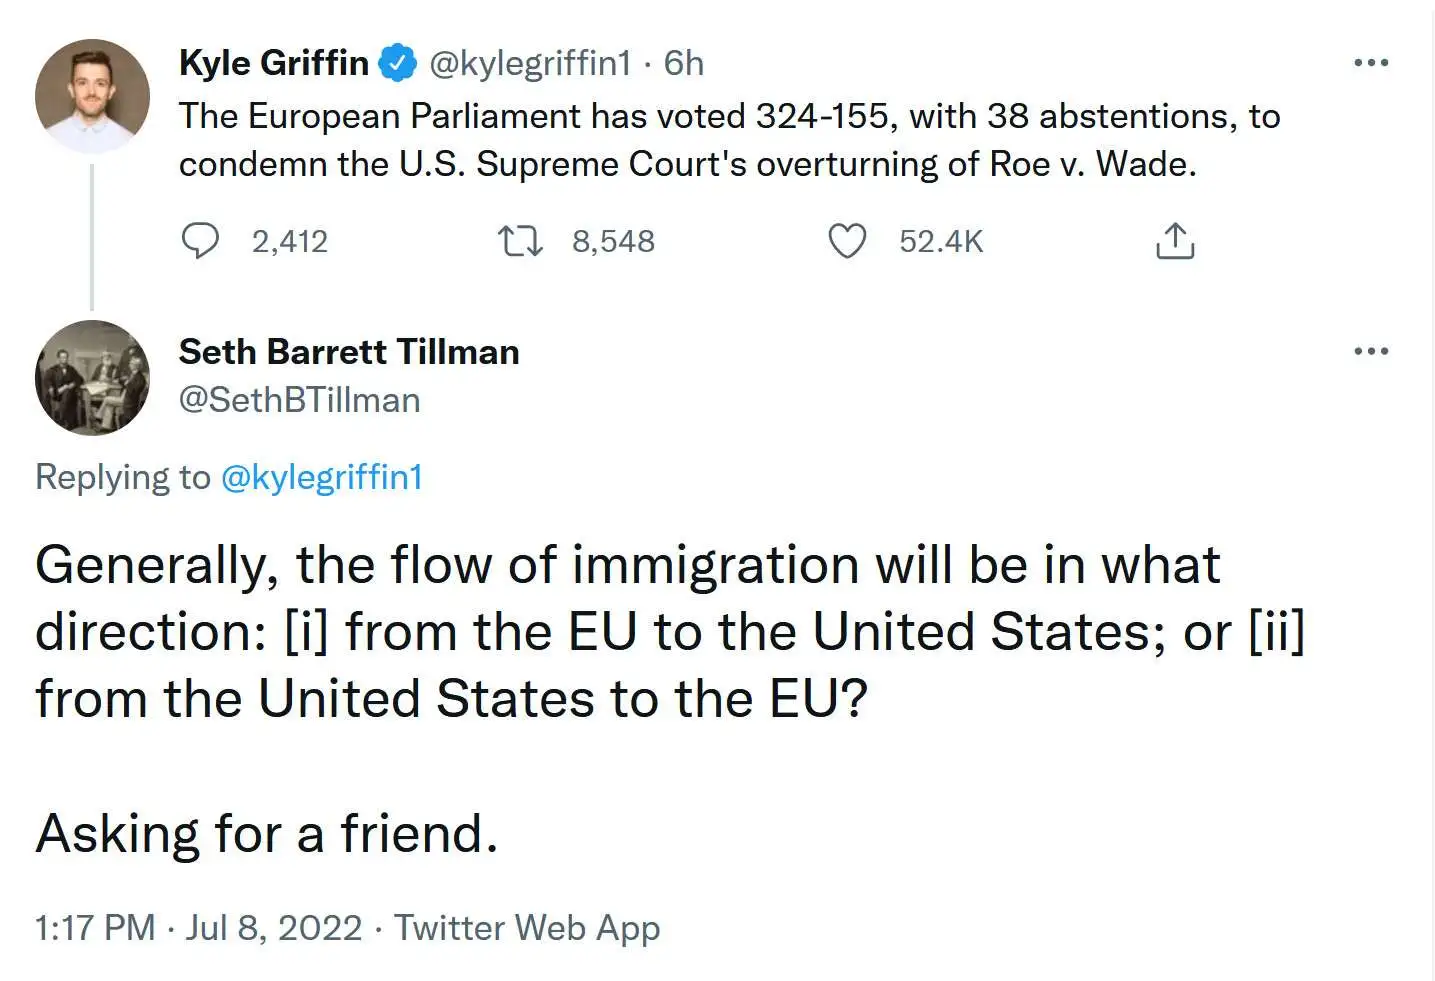Screen dimensions: 1435x981
Task: Click the @SethBTillman handle
Action: tap(299, 400)
